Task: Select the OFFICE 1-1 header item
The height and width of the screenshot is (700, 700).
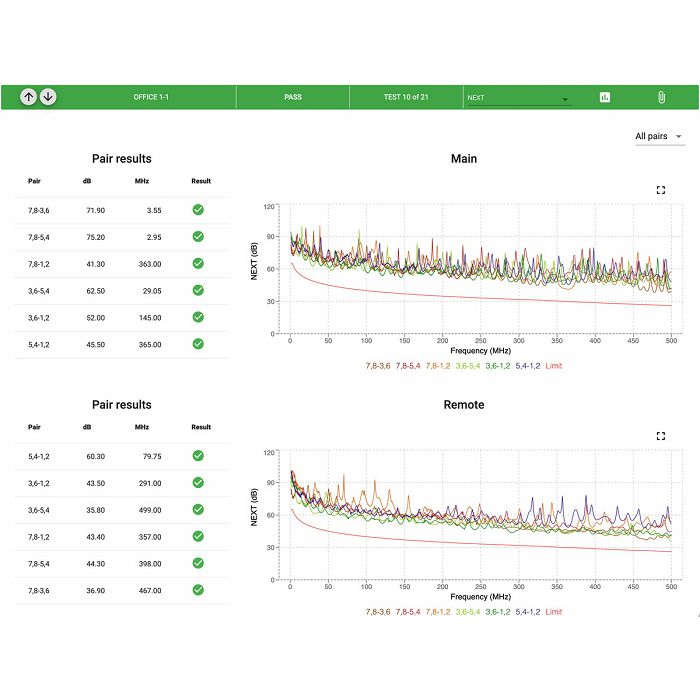Action: (x=151, y=97)
